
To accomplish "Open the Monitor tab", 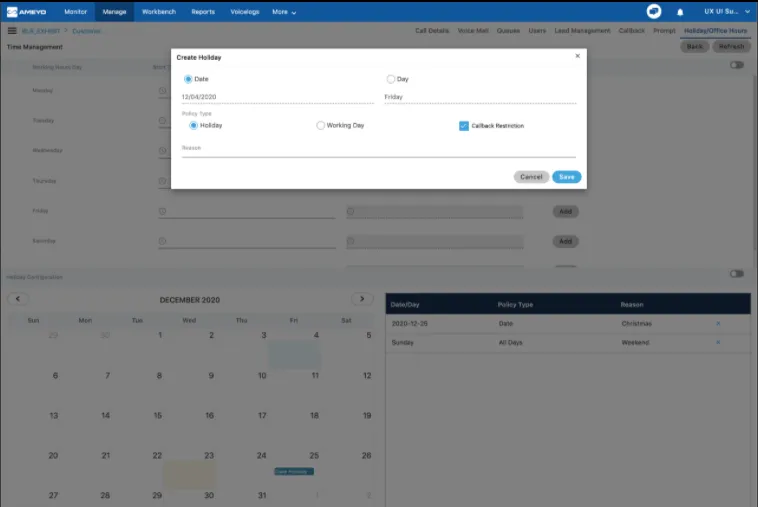I will tap(75, 12).
